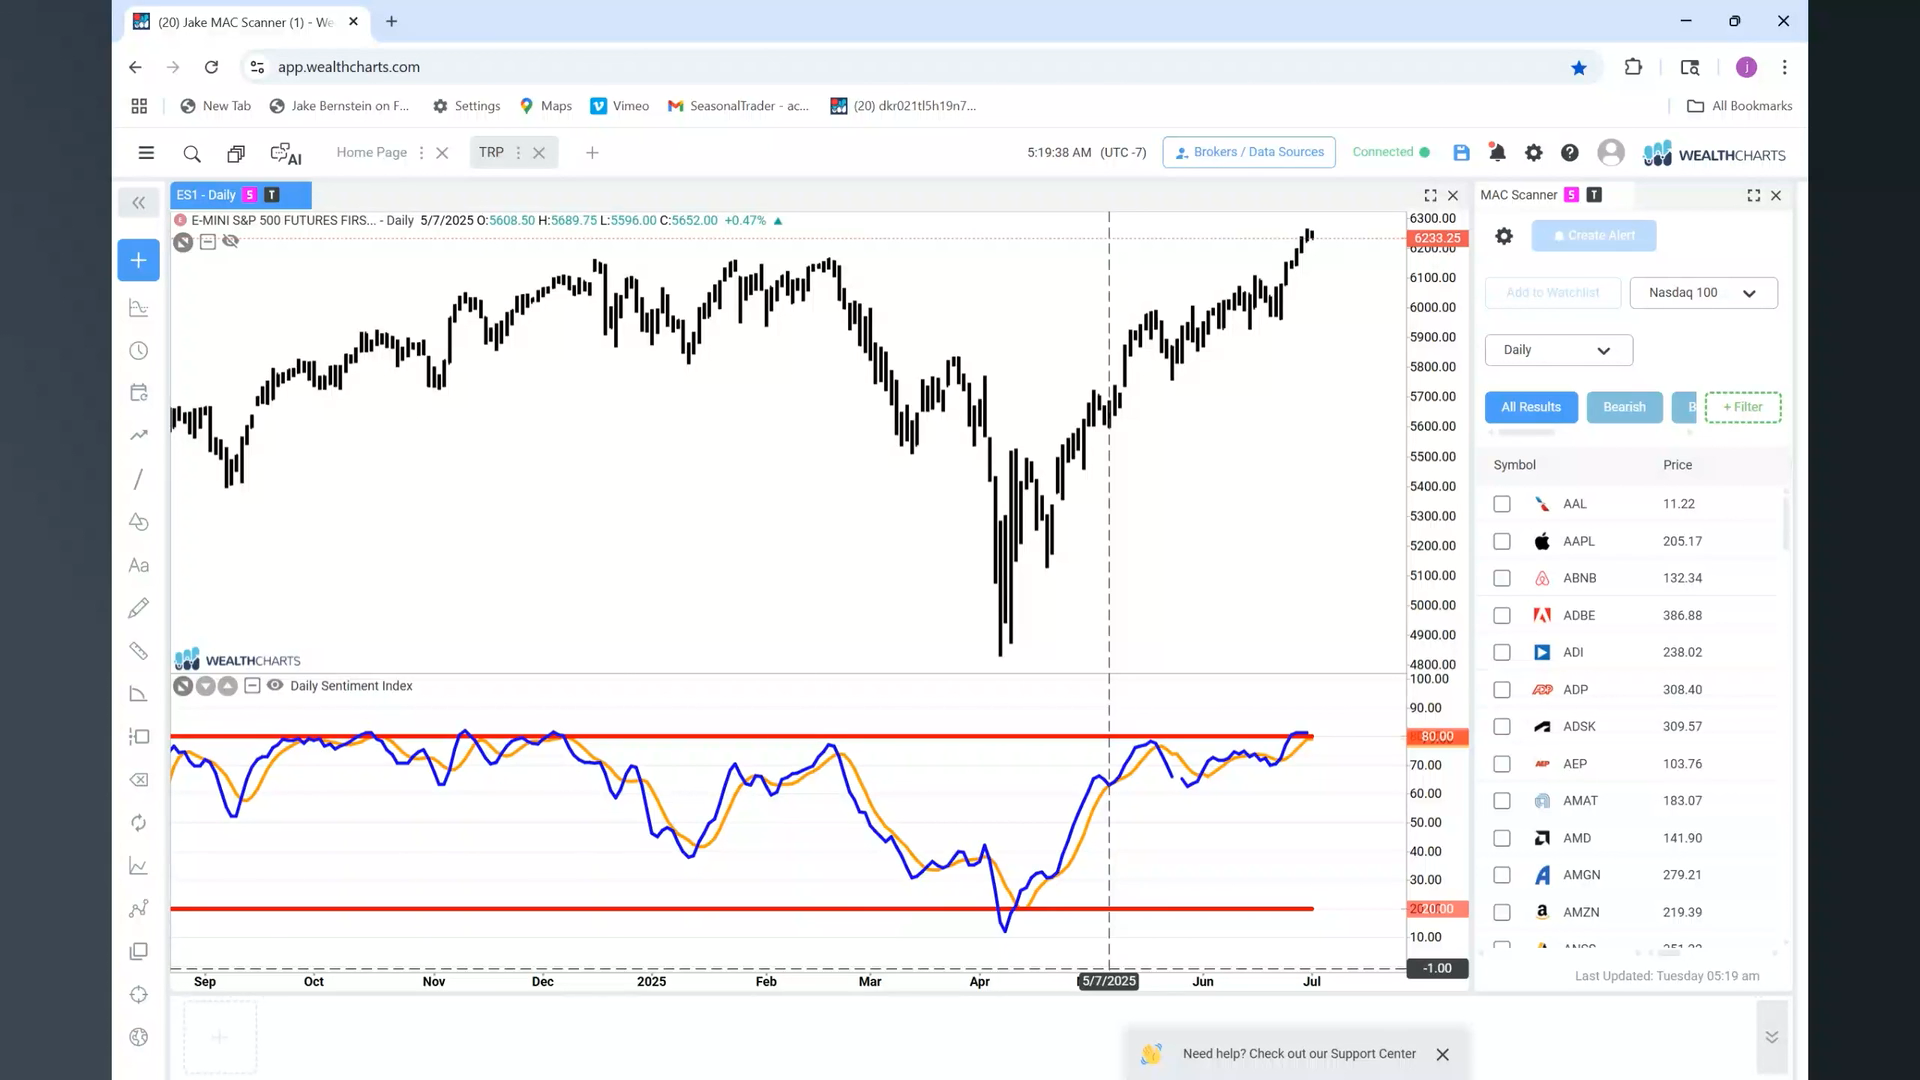Viewport: 1920px width, 1080px height.
Task: Add a new workspace tab
Action: tap(592, 153)
